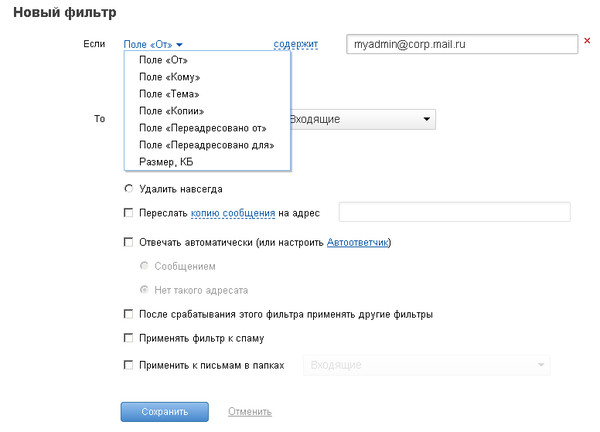
Task: Pick Поле «Копии» option
Action: click(171, 111)
